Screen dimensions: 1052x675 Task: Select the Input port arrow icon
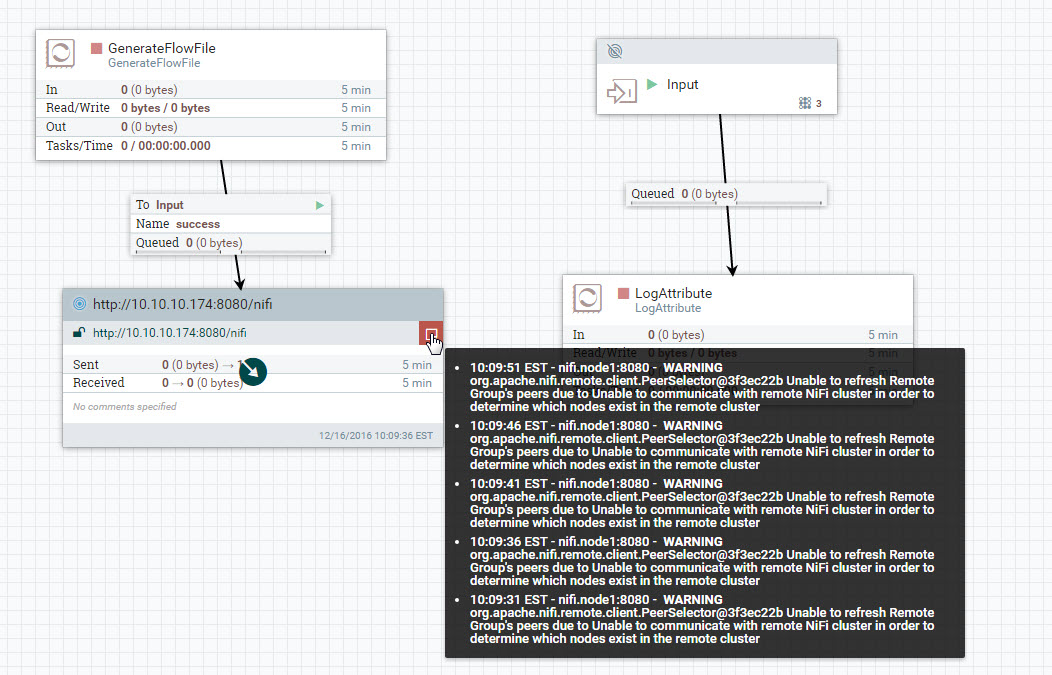pos(622,90)
